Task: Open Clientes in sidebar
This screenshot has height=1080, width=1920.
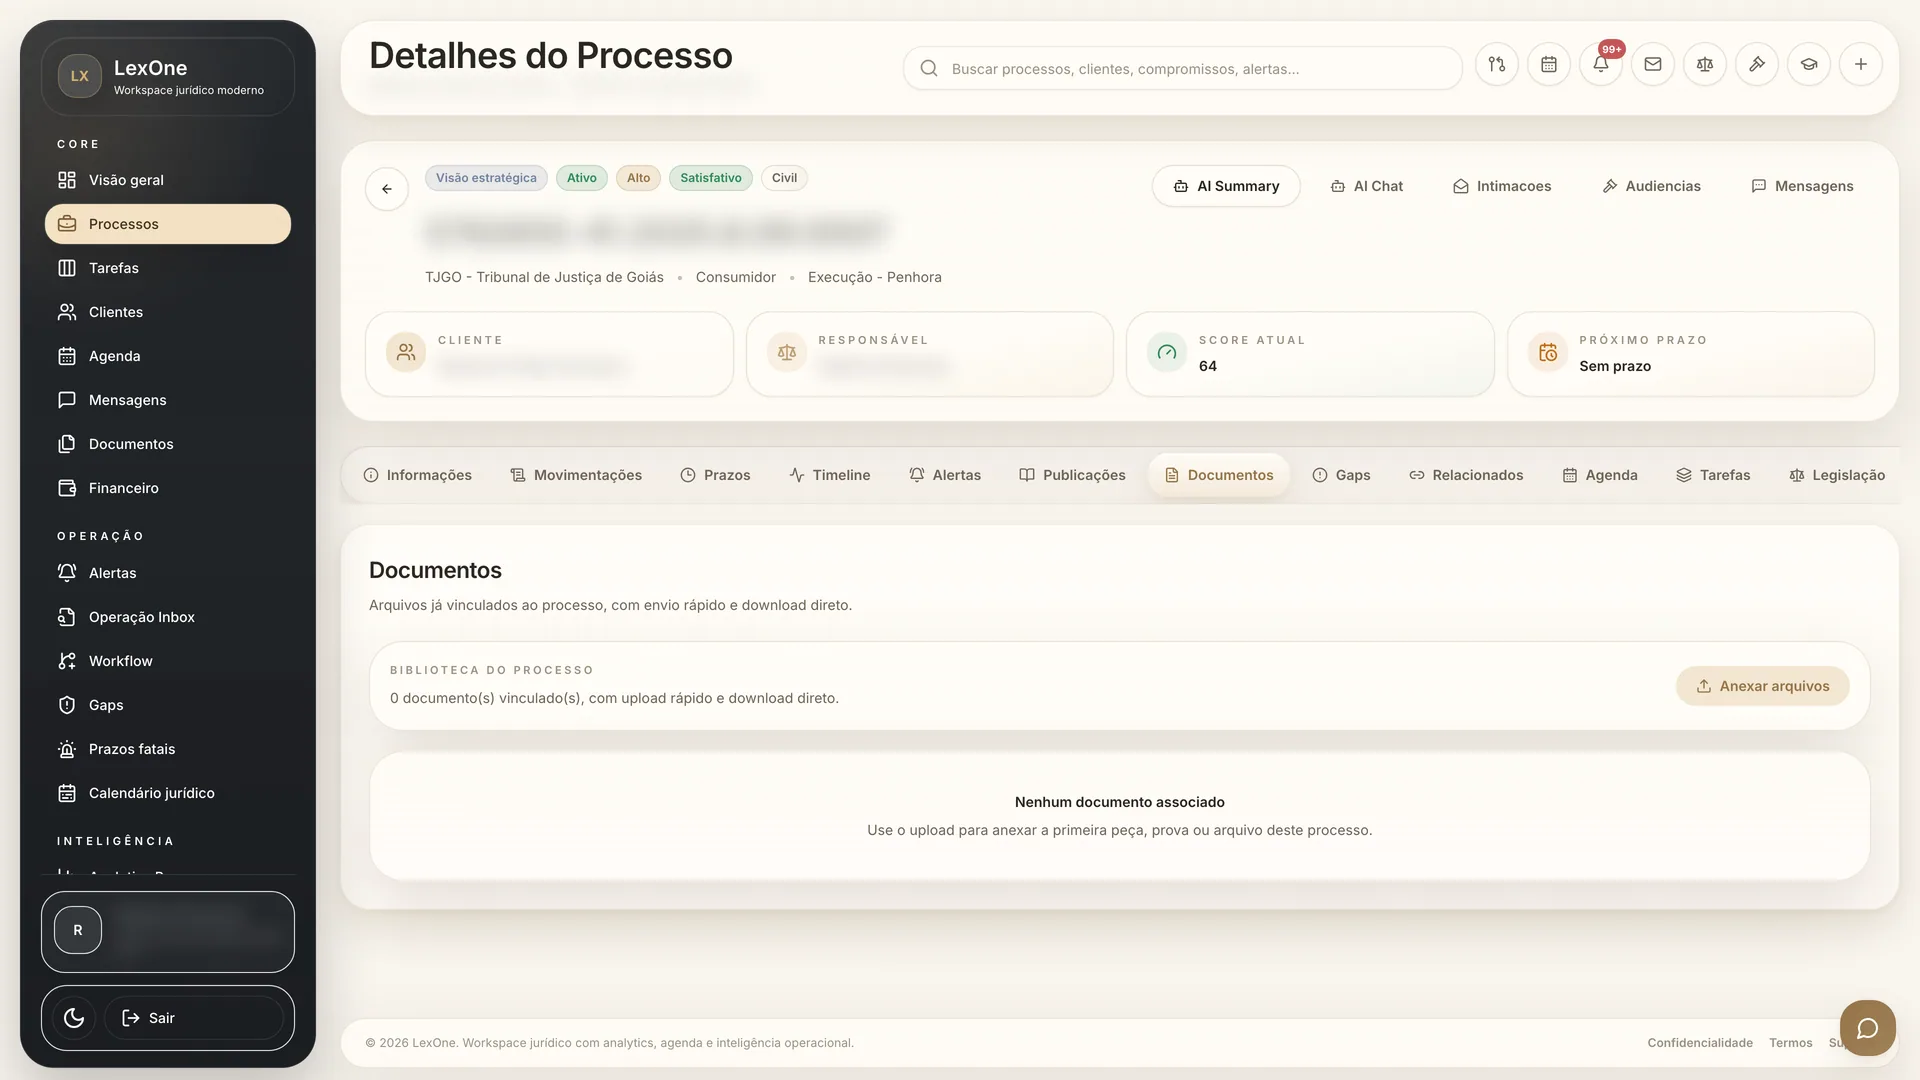Action: pyautogui.click(x=168, y=312)
